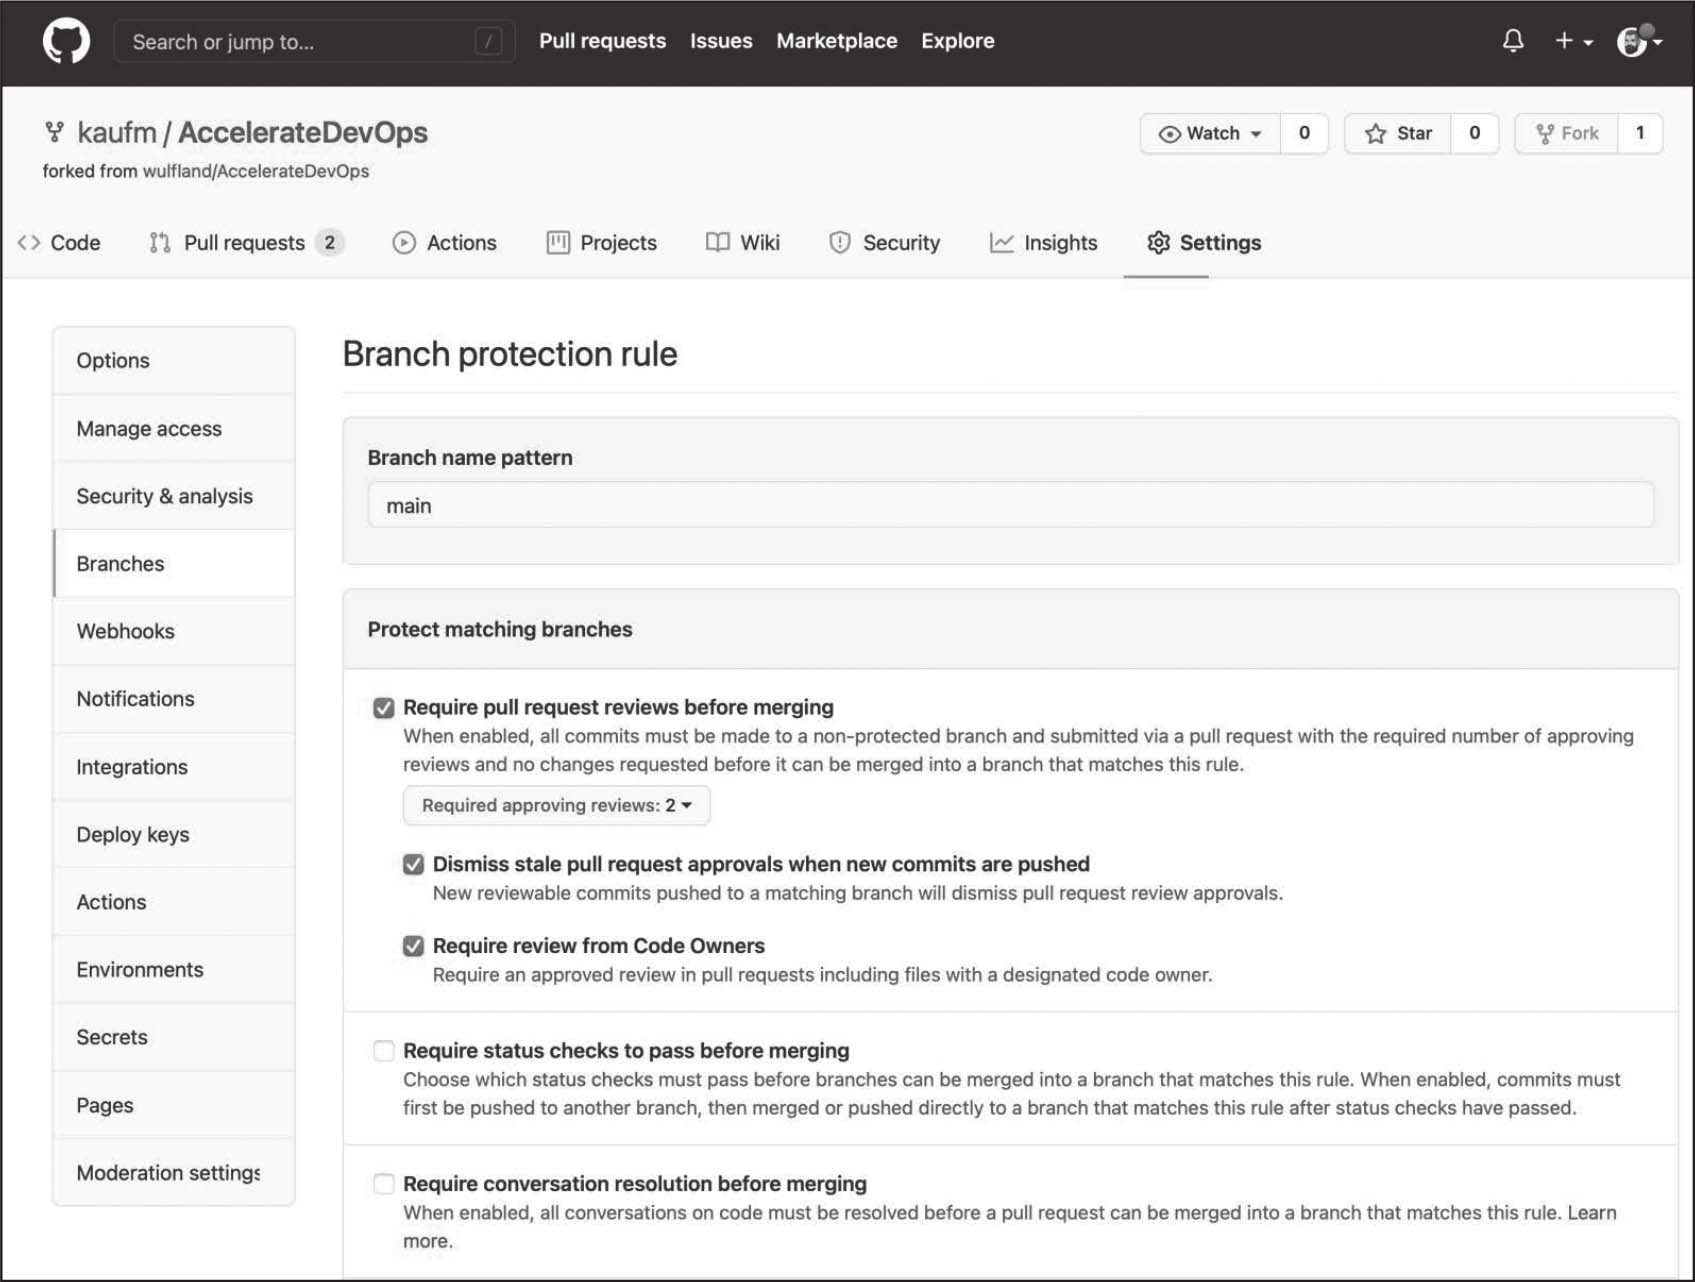Select Webhooks in the settings sidebar
Screen dimensions: 1695x1282
(x=126, y=632)
